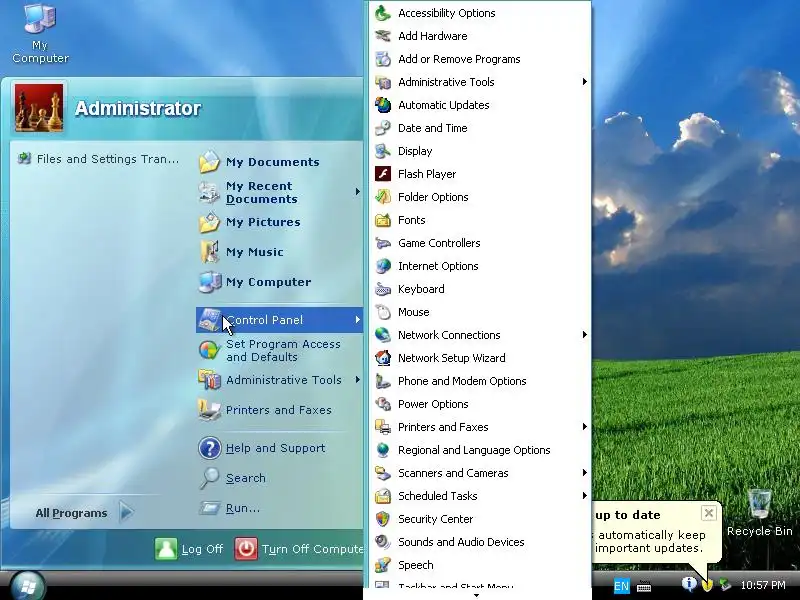Screen dimensions: 800x600
Task: Open My Computer in Start menu
Action: [x=279, y=282]
